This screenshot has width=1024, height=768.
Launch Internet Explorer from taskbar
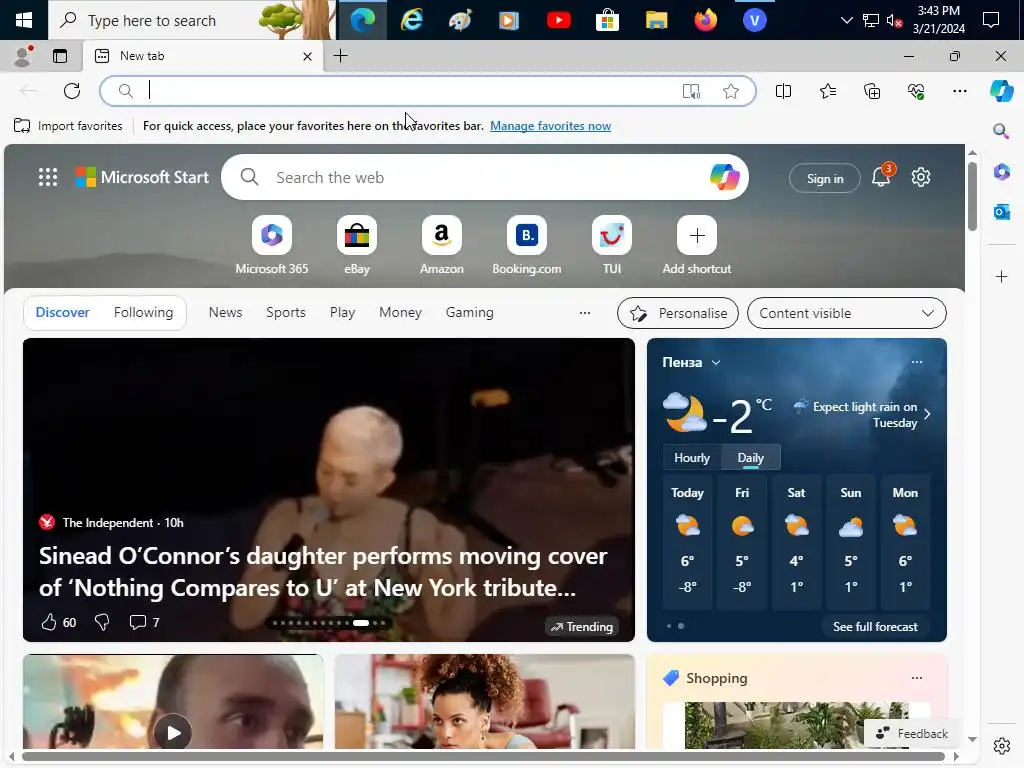point(411,20)
